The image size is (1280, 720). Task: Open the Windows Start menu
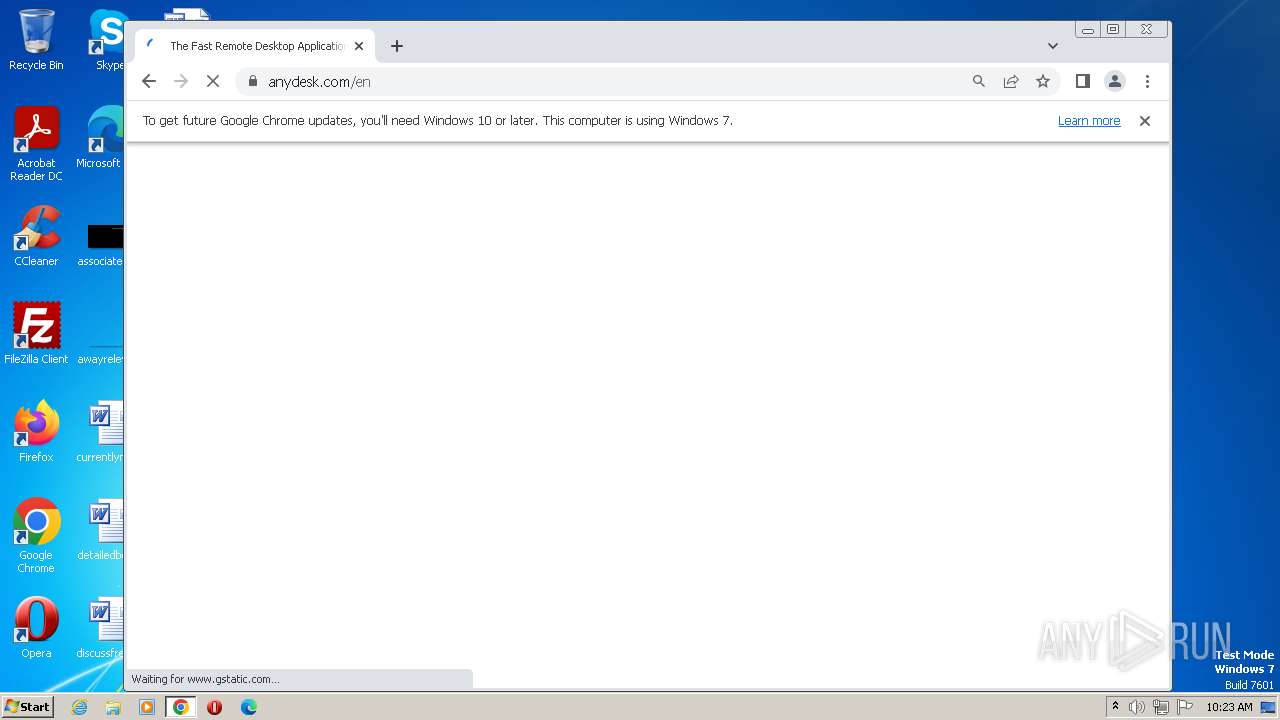click(27, 707)
